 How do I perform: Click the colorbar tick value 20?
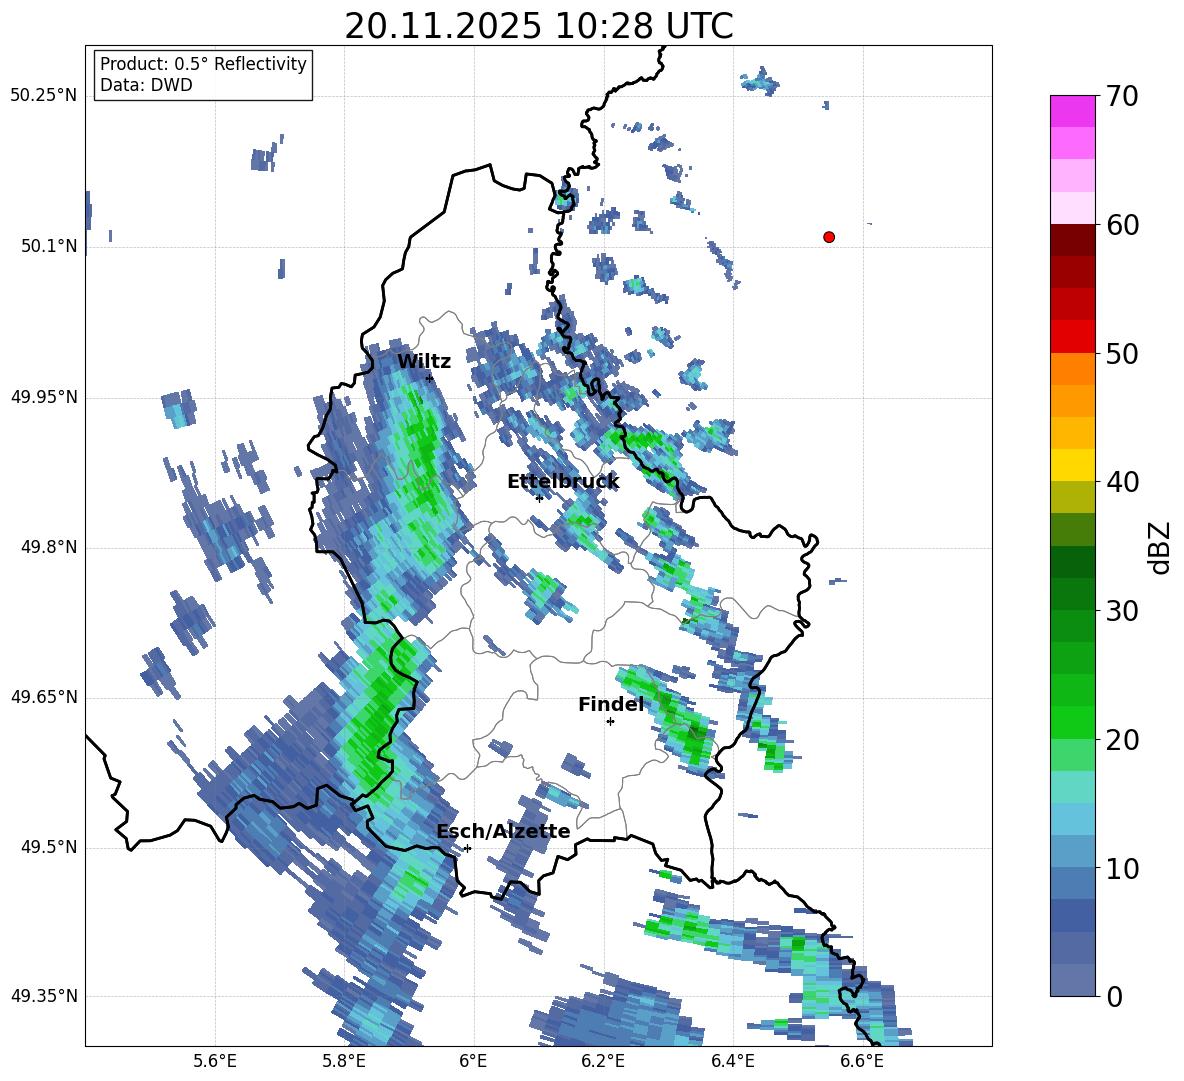[1122, 740]
